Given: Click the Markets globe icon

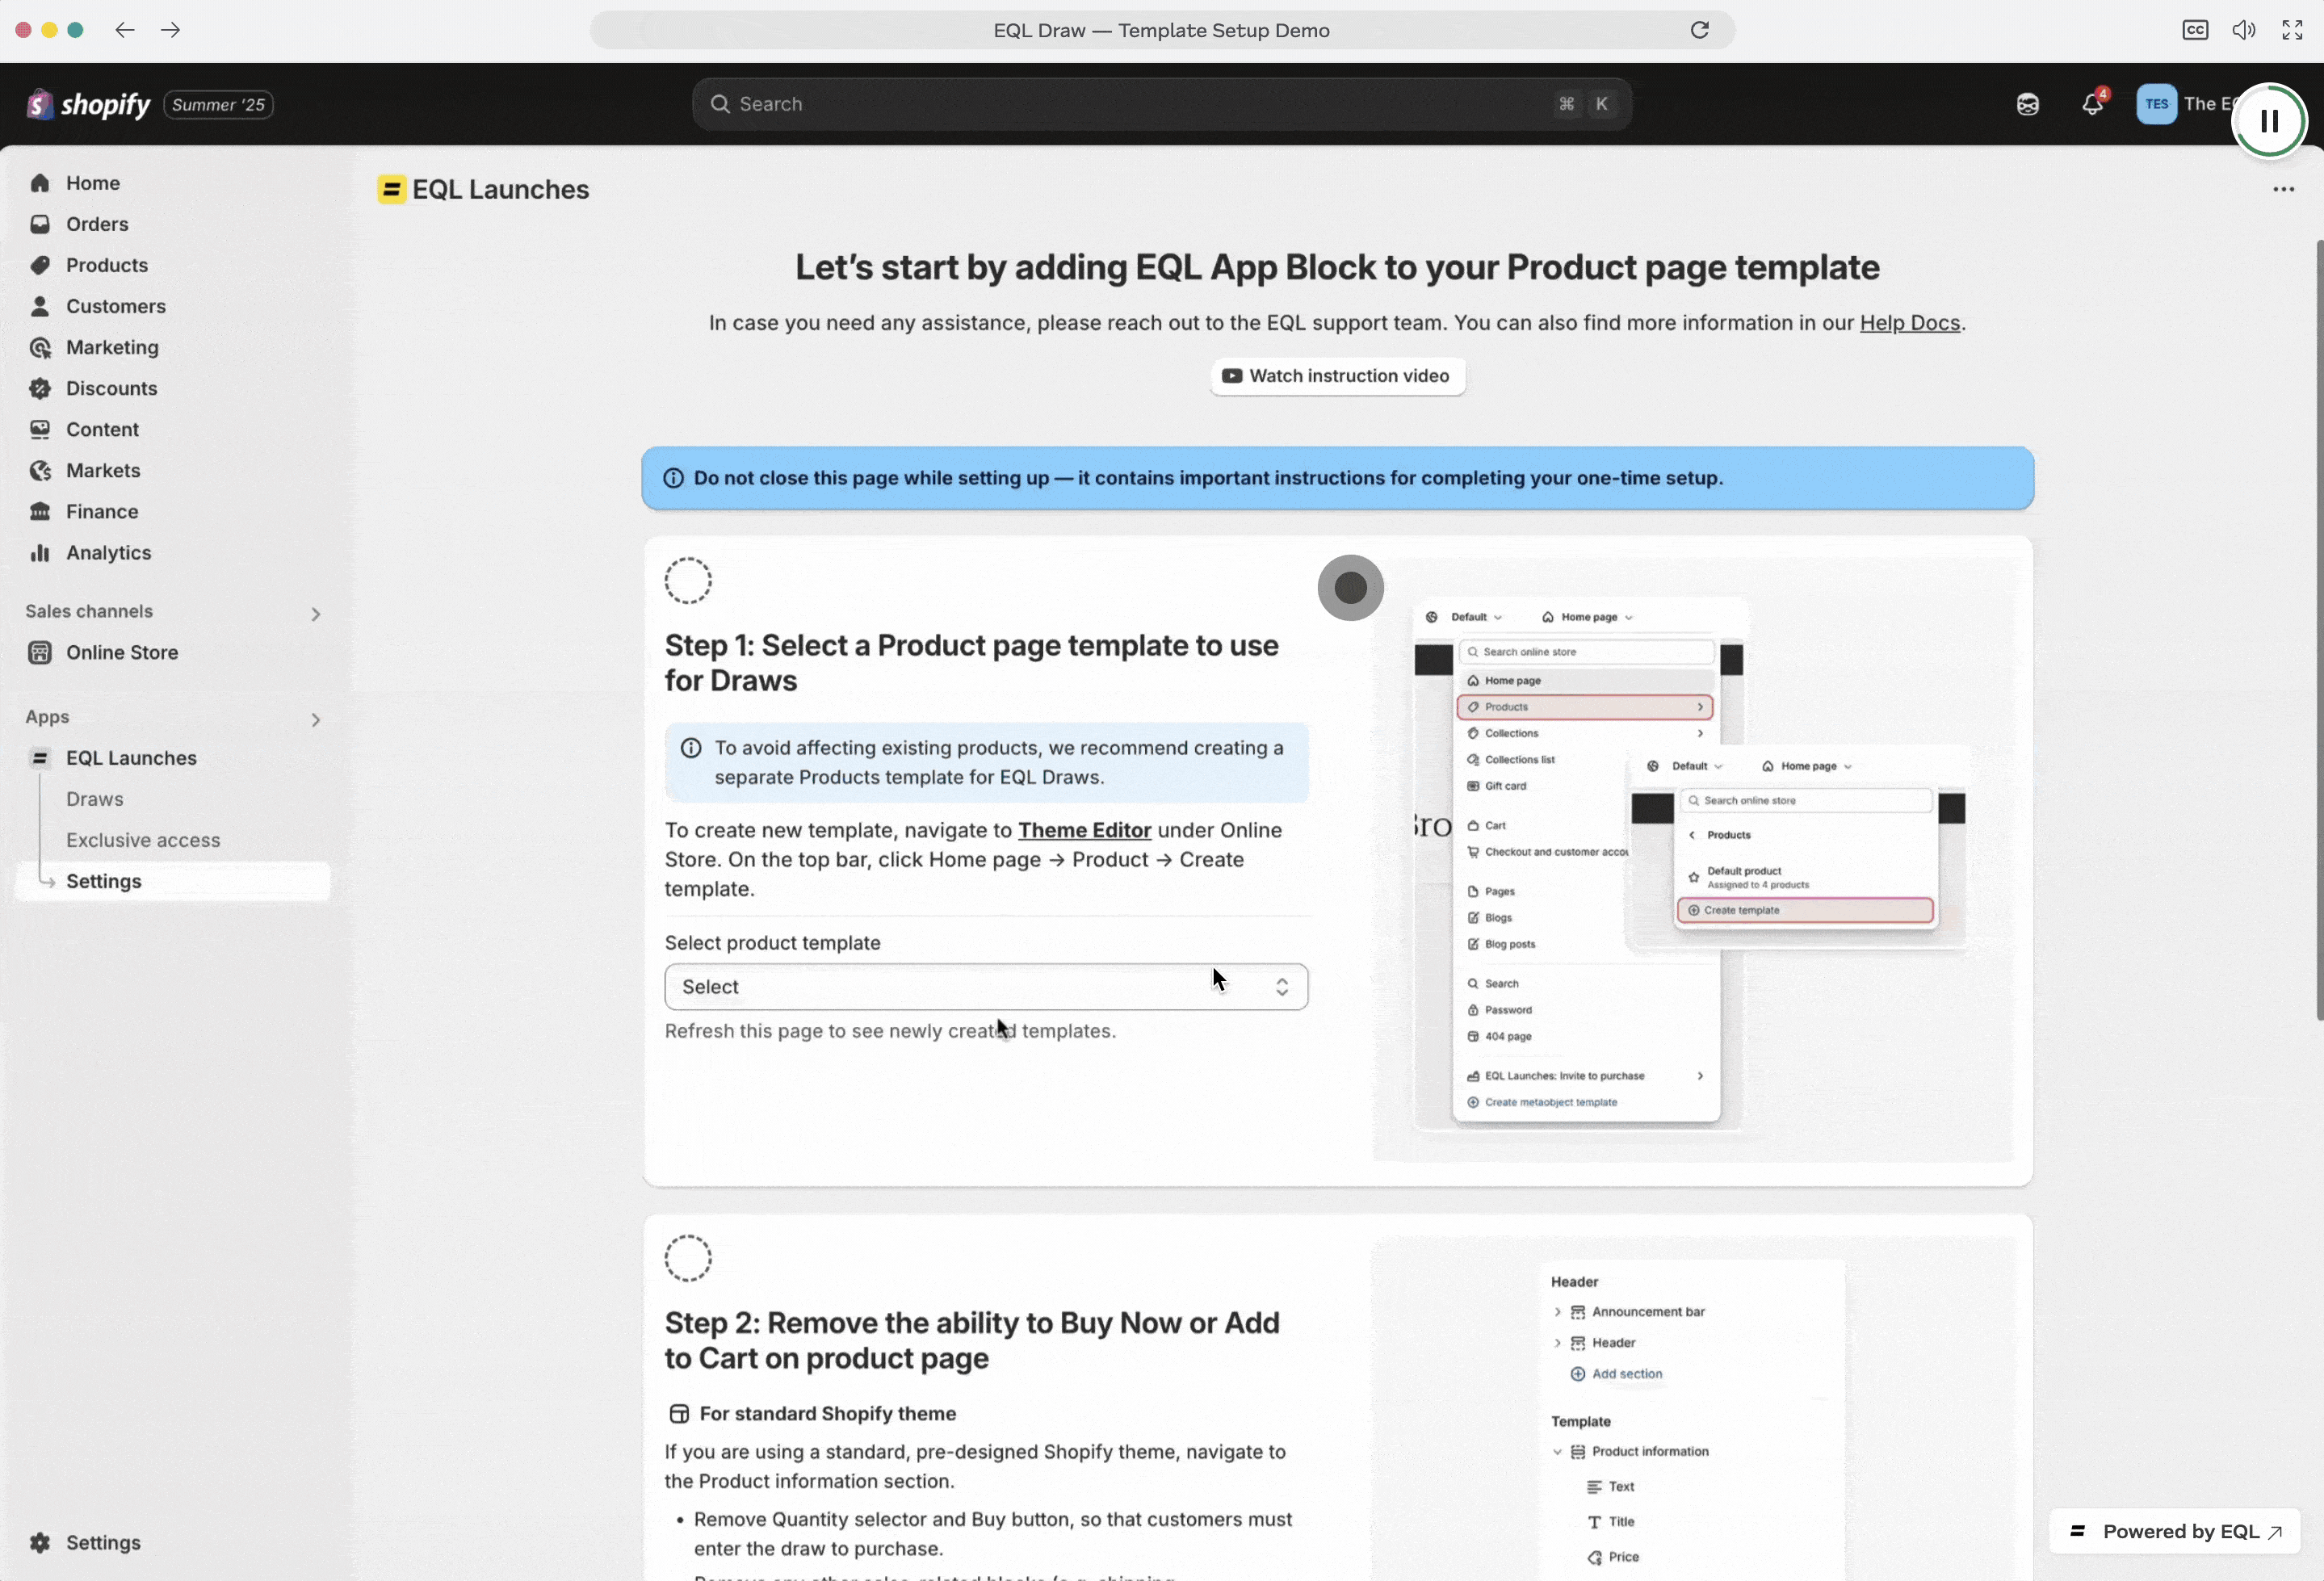Looking at the screenshot, I should [40, 470].
